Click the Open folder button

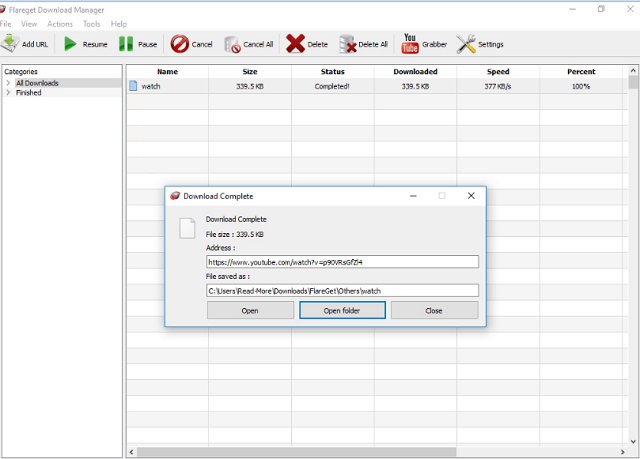click(342, 310)
